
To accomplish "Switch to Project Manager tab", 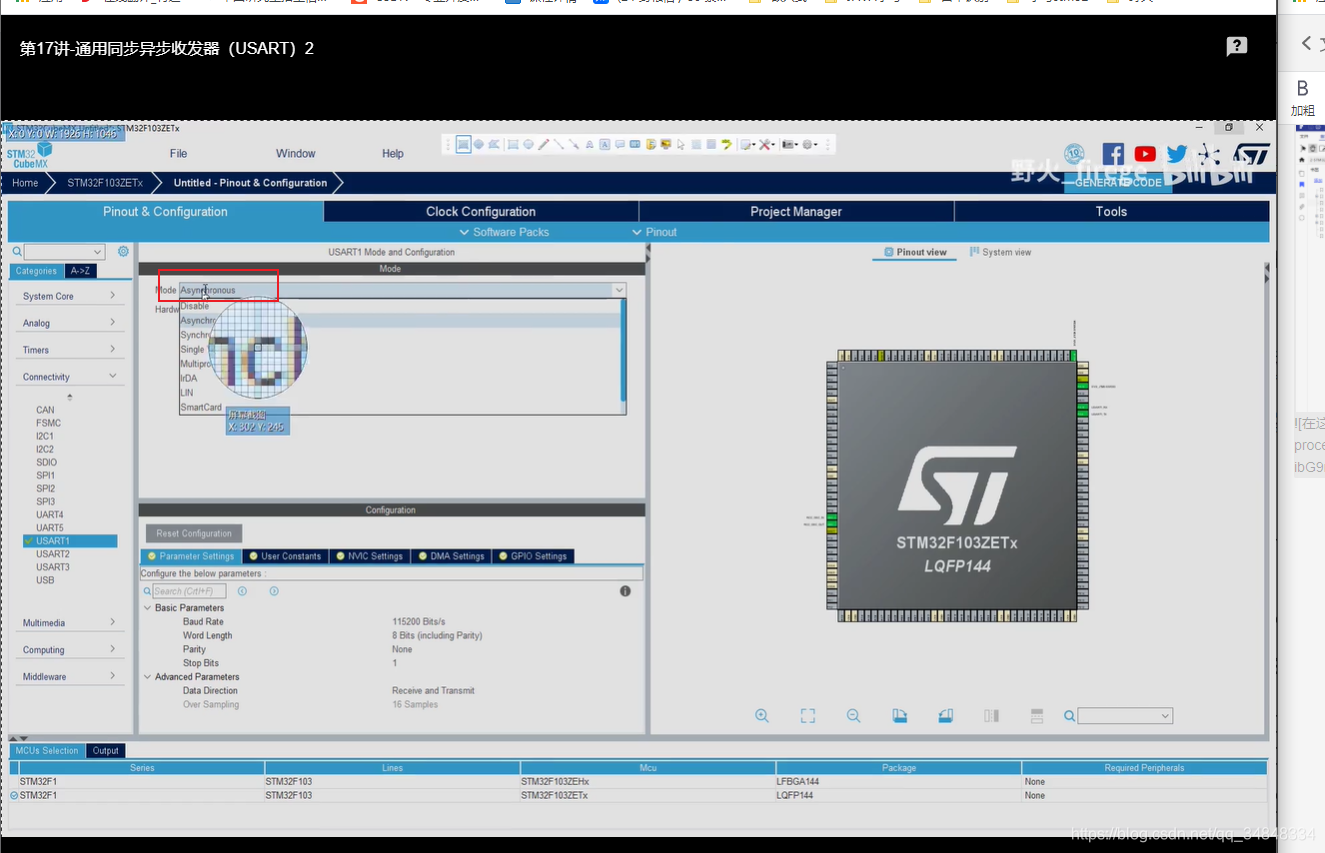I will pyautogui.click(x=796, y=211).
